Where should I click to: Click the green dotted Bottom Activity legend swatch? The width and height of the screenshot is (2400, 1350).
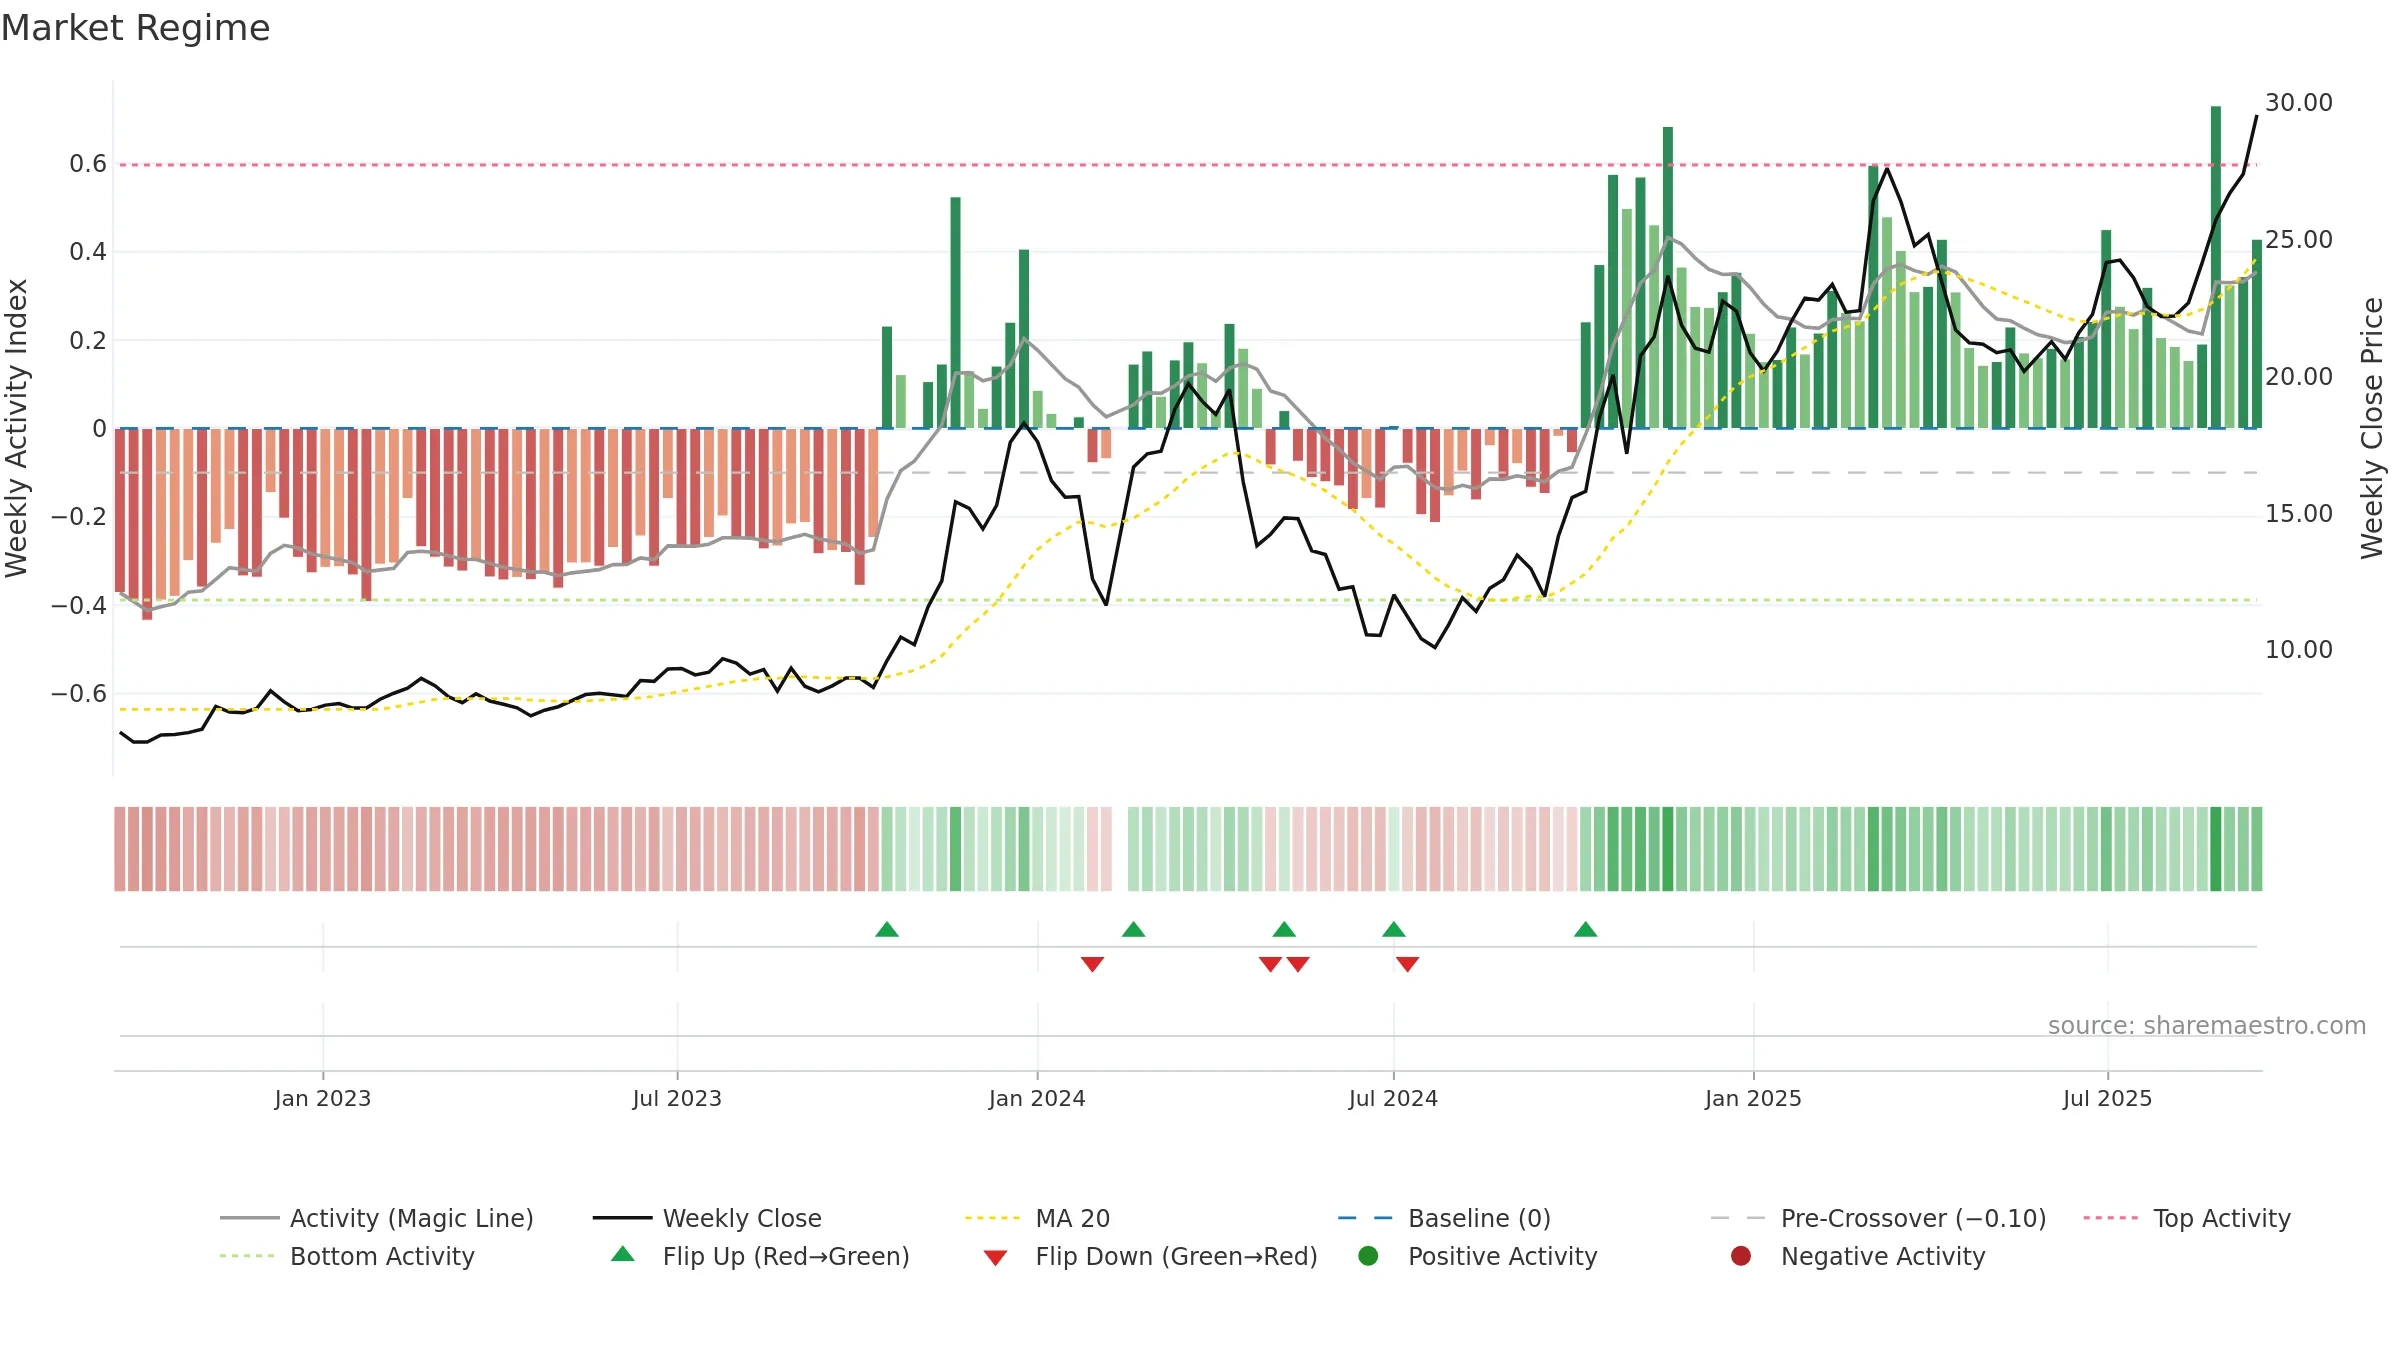point(247,1256)
